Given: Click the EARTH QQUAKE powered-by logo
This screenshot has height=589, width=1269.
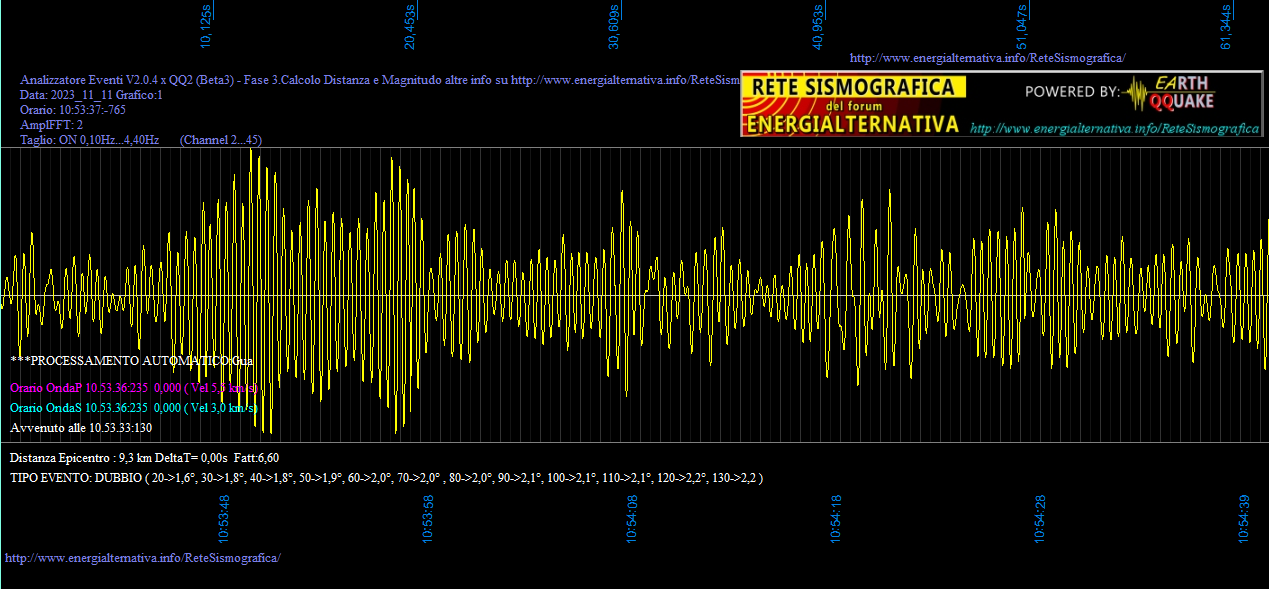Looking at the screenshot, I should tap(1167, 92).
